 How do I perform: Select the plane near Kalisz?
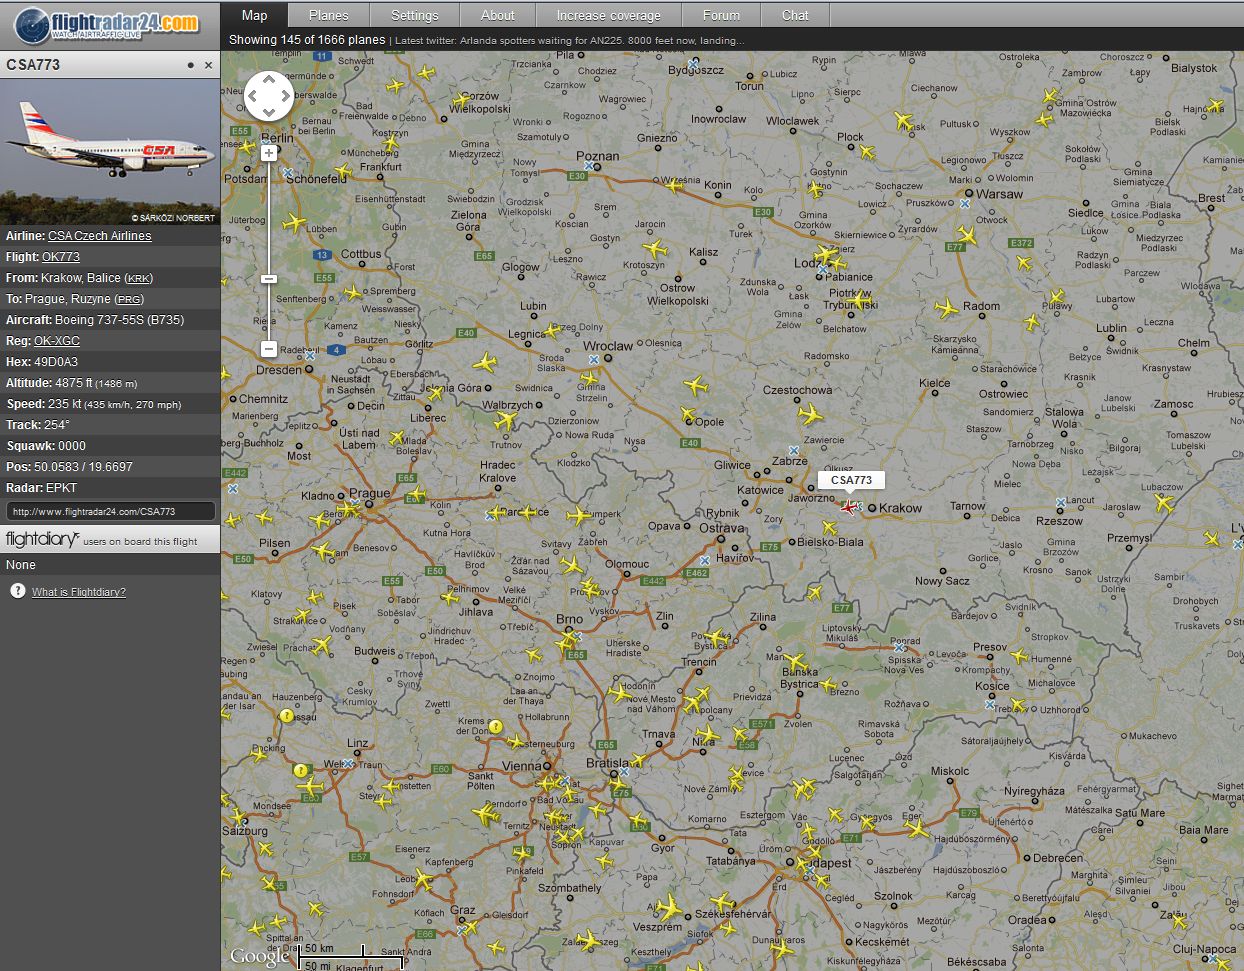655,248
